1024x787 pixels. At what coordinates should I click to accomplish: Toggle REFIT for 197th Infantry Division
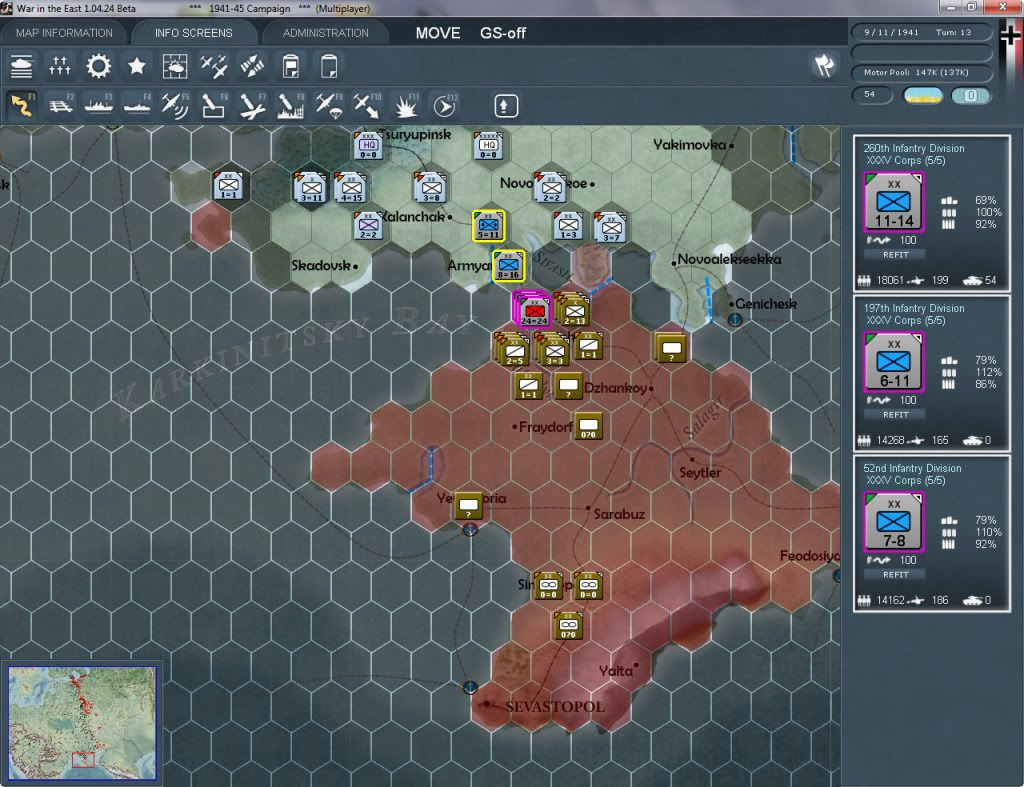(895, 415)
